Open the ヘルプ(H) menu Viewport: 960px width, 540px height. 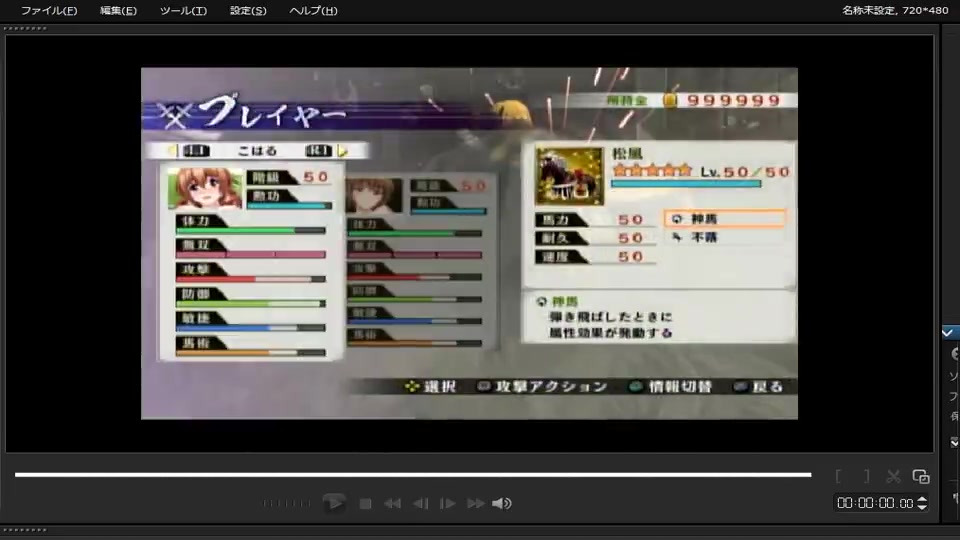[x=313, y=10]
